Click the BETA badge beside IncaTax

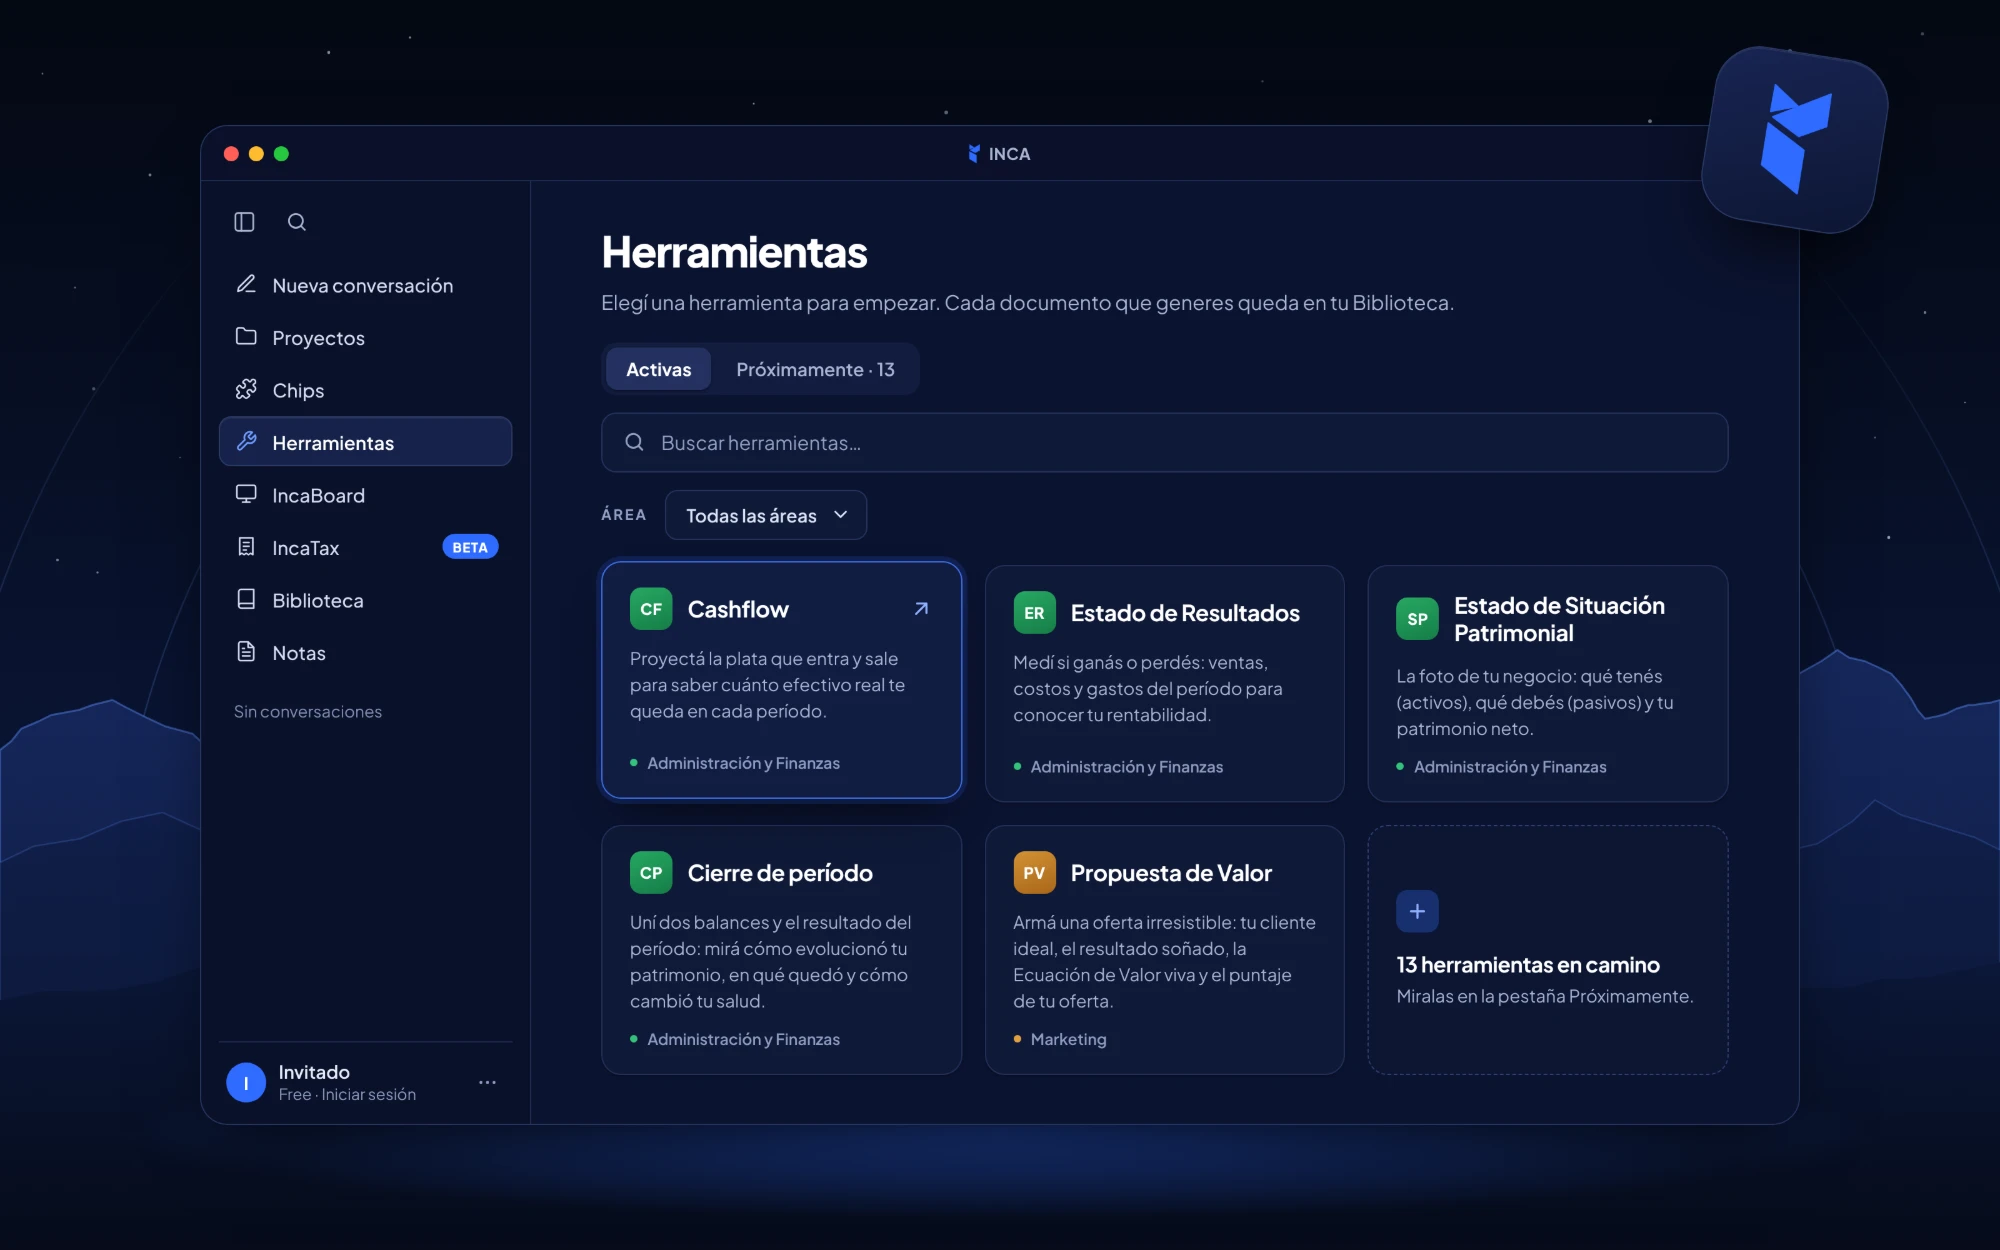click(470, 547)
